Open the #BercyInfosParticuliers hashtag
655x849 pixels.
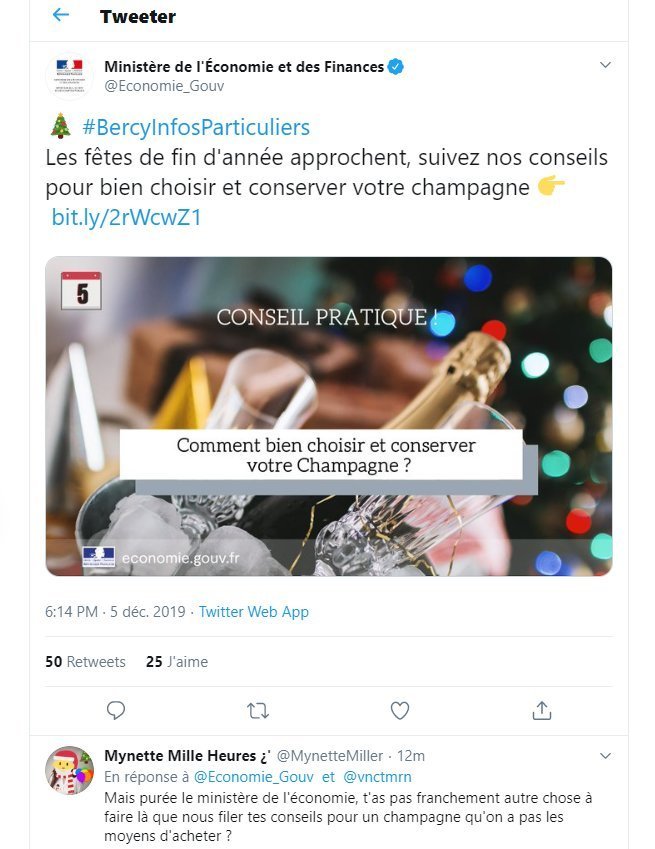click(196, 128)
